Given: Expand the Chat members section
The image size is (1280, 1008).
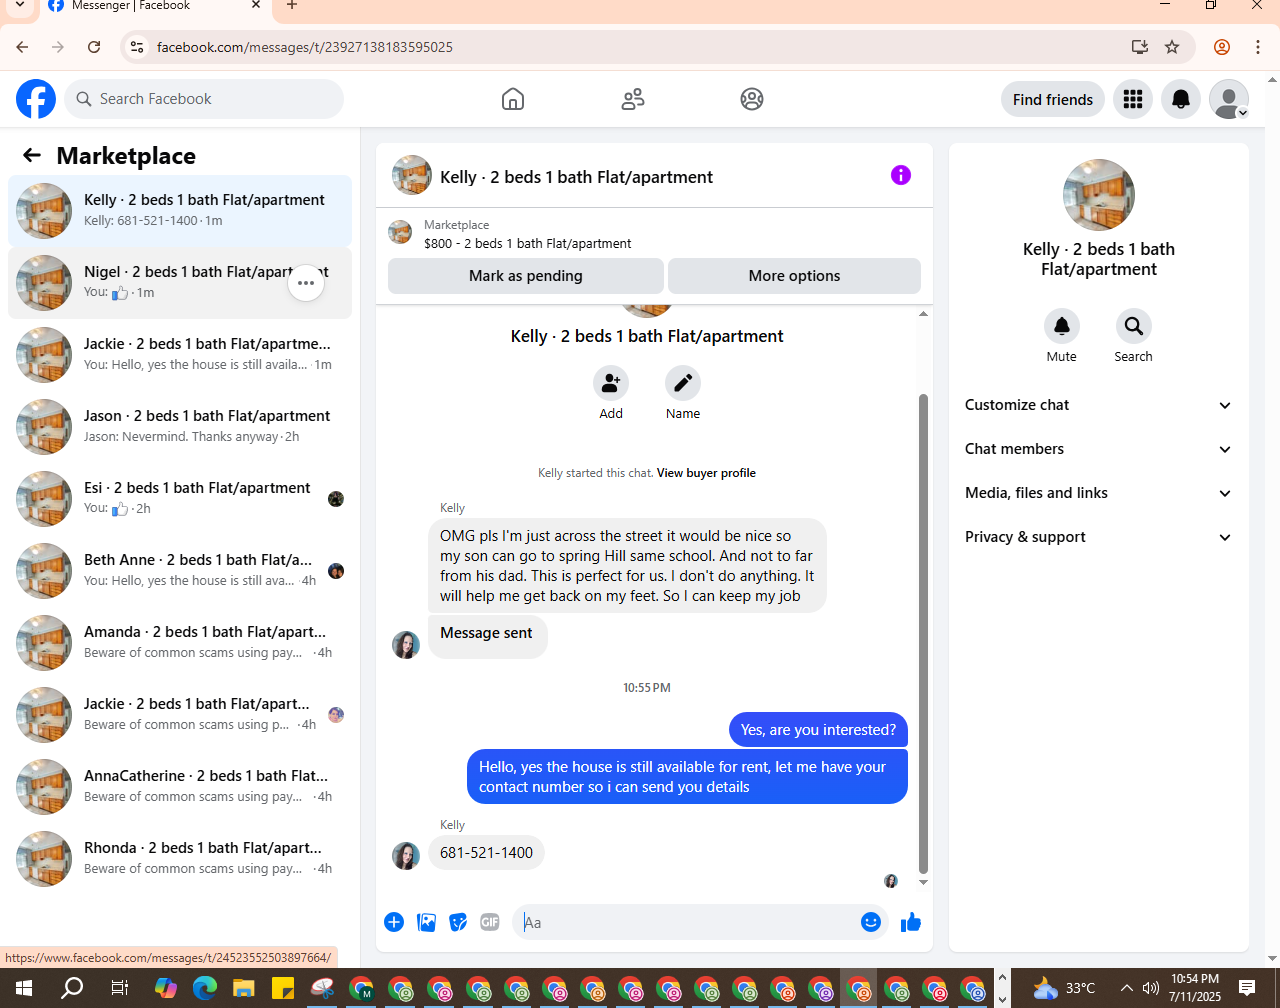Looking at the screenshot, I should click(1098, 449).
